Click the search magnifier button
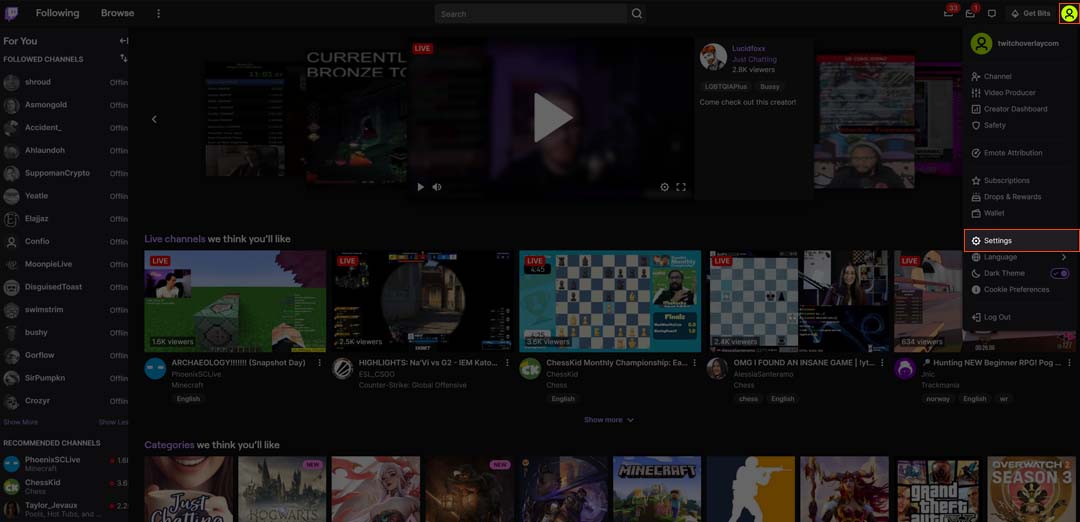Image resolution: width=1080 pixels, height=522 pixels. point(636,13)
